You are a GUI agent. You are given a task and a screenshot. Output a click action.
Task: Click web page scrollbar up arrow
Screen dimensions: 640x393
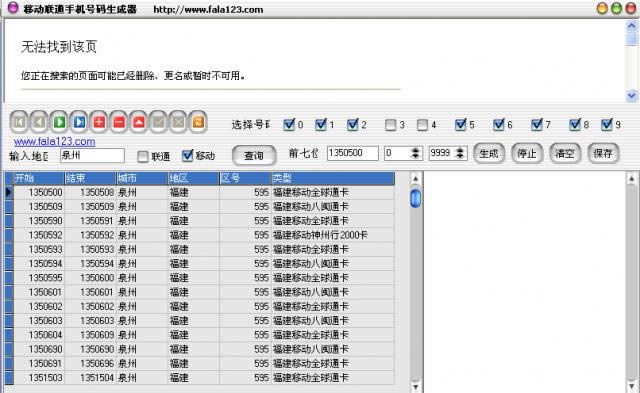click(631, 26)
